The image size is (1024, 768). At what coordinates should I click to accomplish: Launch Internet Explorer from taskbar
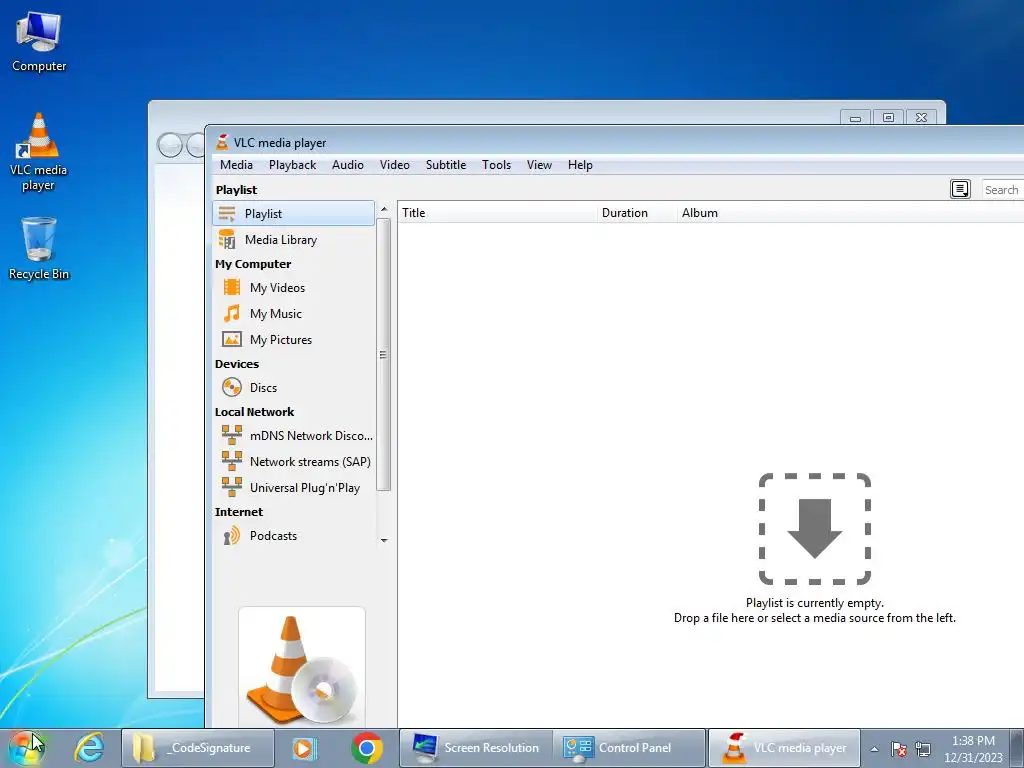point(89,748)
